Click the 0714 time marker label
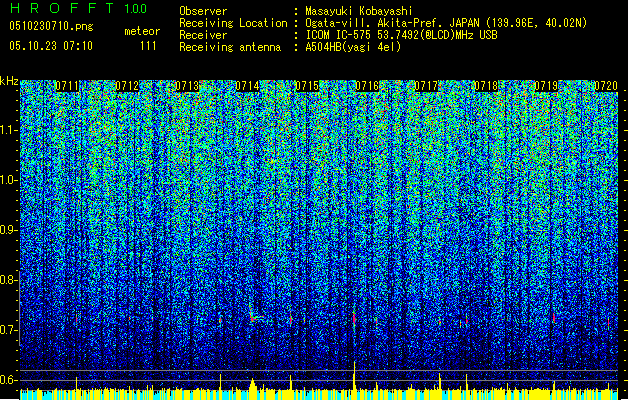The height and width of the screenshot is (400, 629). 247,86
